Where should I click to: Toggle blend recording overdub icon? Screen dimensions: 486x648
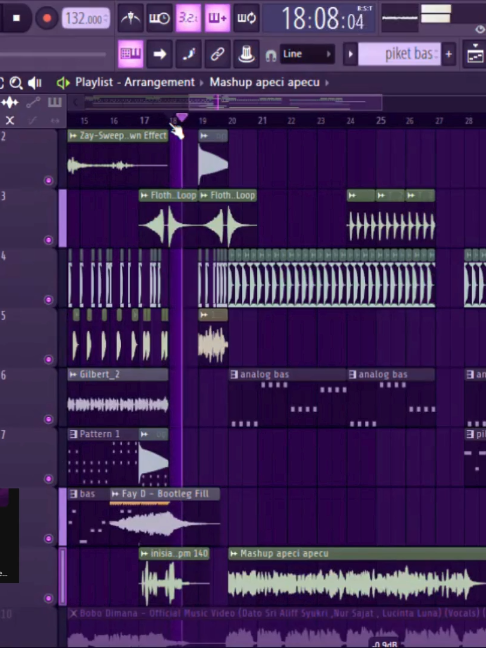217,18
